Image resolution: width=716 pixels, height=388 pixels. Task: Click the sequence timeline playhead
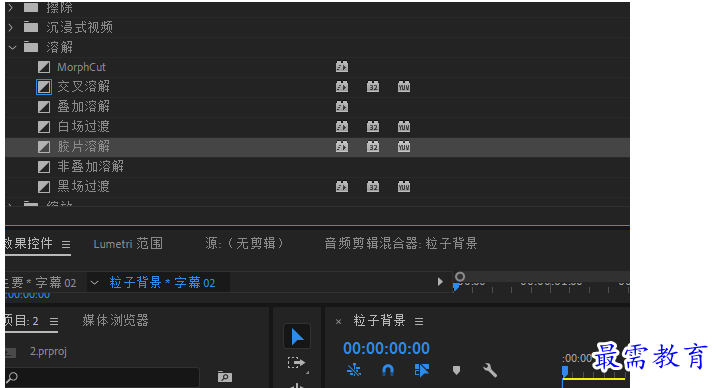tap(565, 372)
